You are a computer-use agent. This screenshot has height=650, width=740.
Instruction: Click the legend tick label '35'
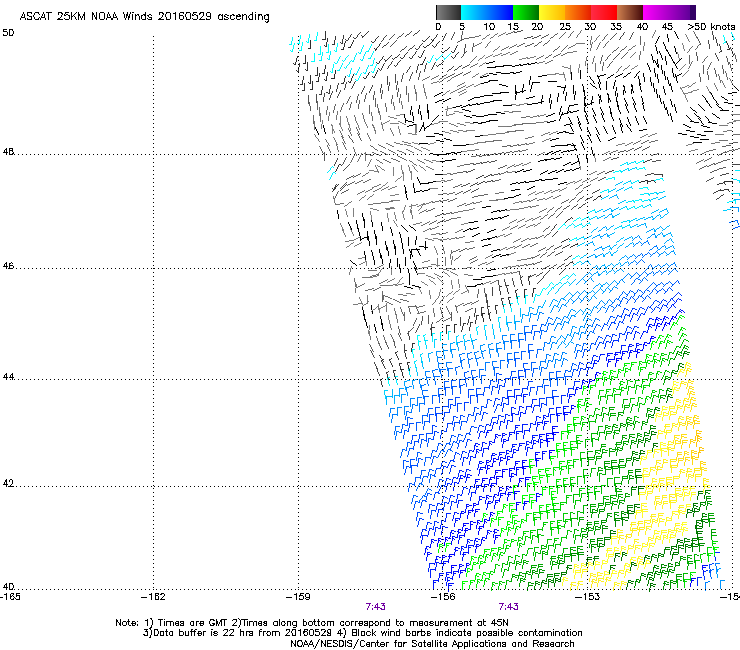(616, 27)
